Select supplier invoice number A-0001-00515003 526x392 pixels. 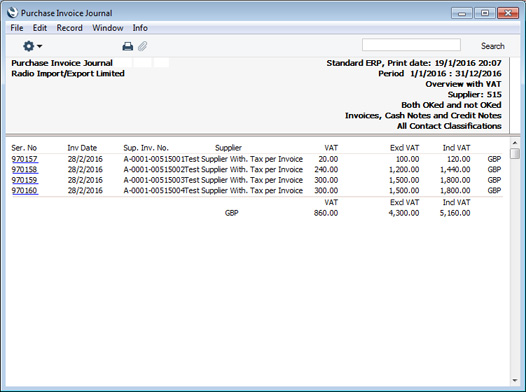tap(154, 180)
